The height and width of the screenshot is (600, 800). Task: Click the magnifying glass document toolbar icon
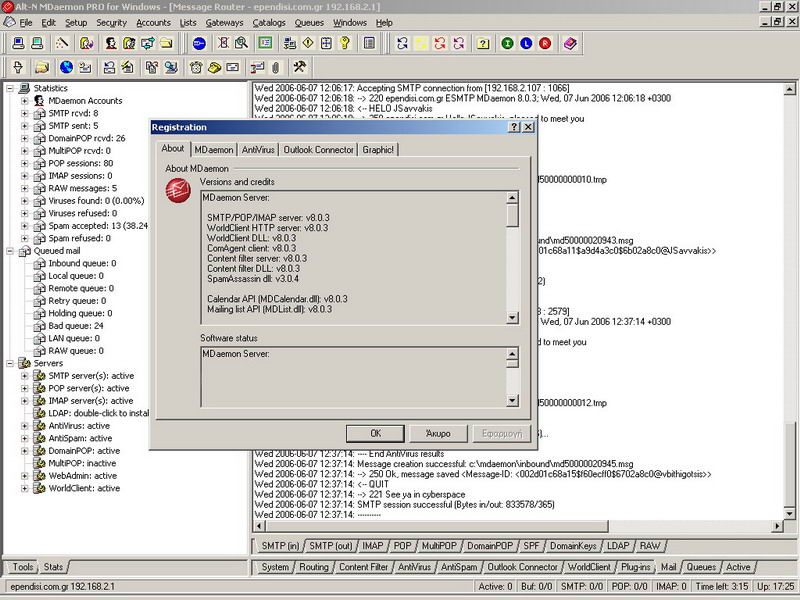tap(241, 43)
